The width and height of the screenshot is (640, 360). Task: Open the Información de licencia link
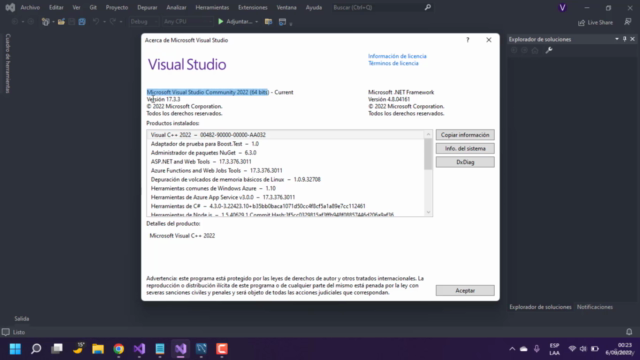(397, 56)
